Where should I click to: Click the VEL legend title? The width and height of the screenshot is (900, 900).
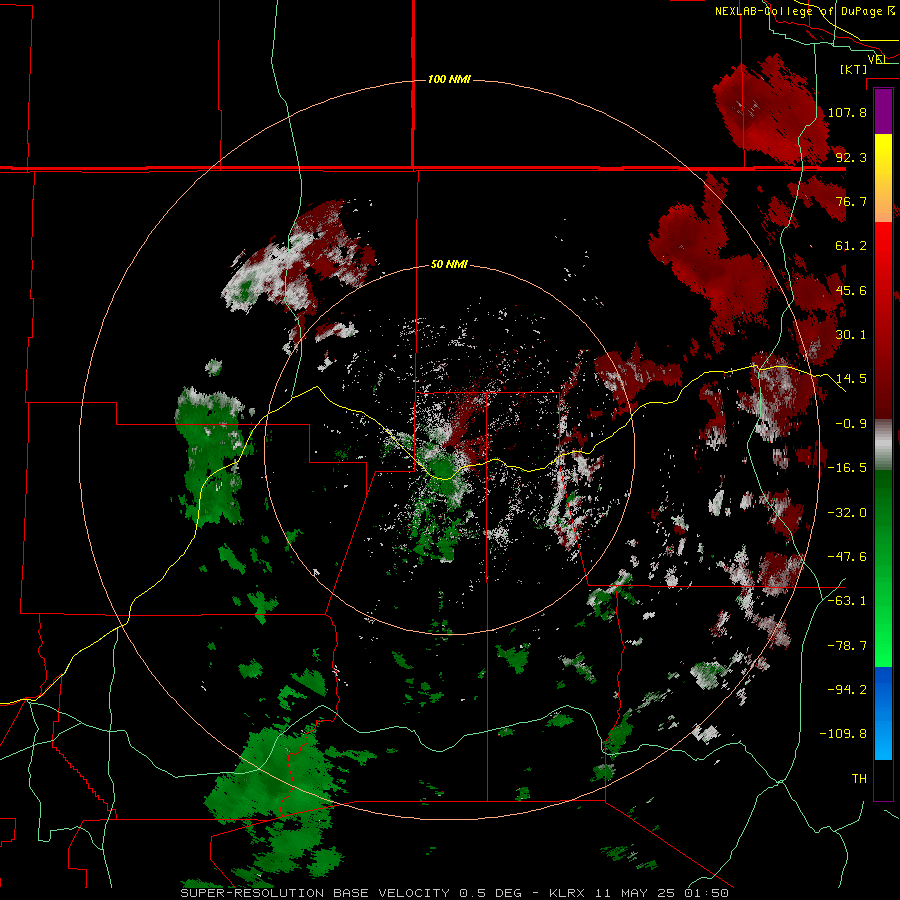point(878,59)
